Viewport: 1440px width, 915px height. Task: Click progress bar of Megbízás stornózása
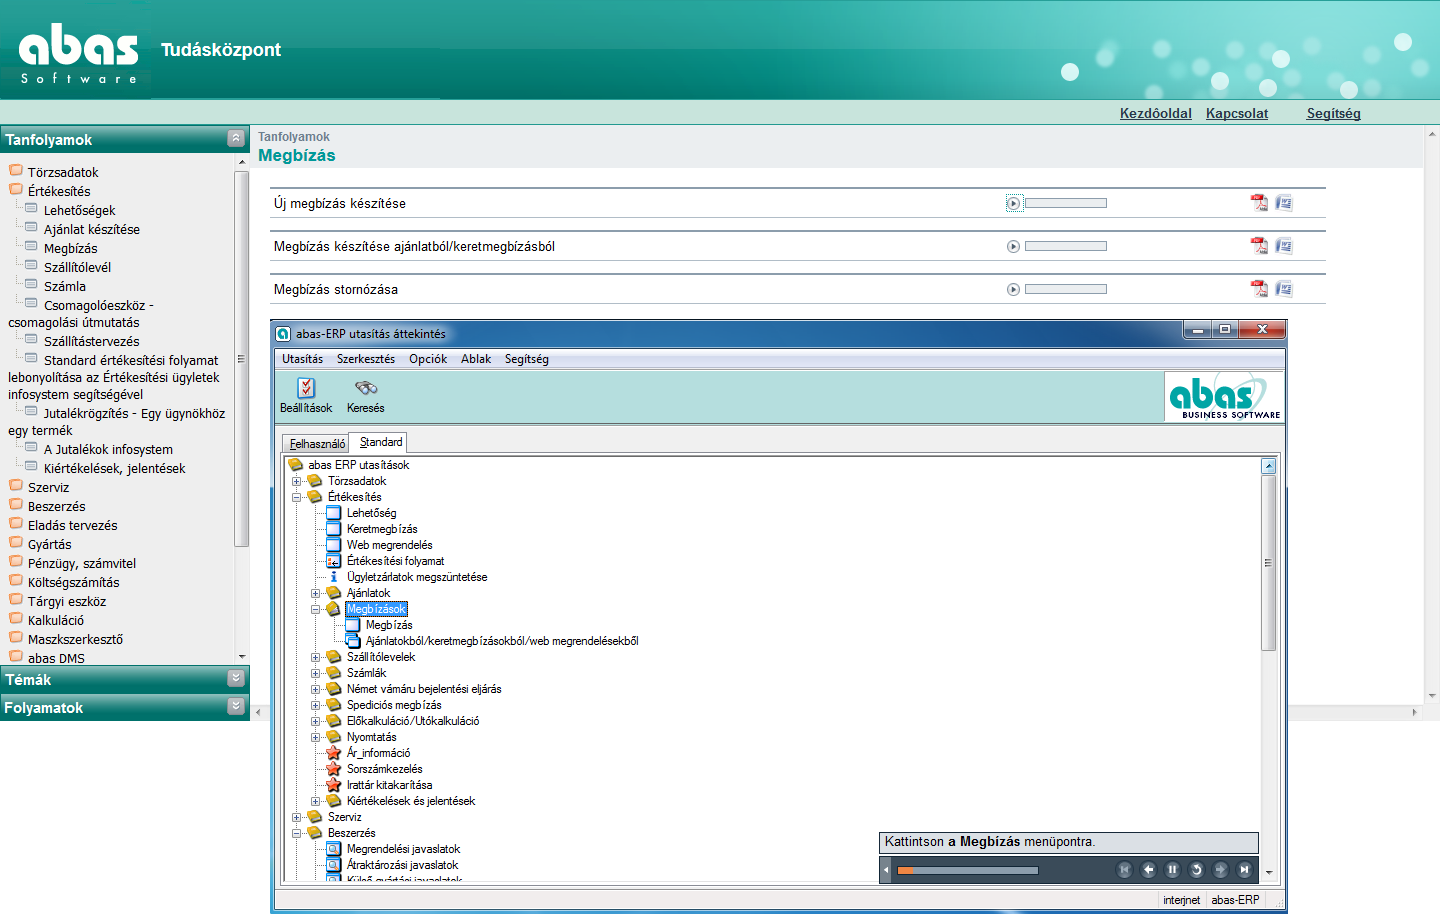[x=1066, y=289]
